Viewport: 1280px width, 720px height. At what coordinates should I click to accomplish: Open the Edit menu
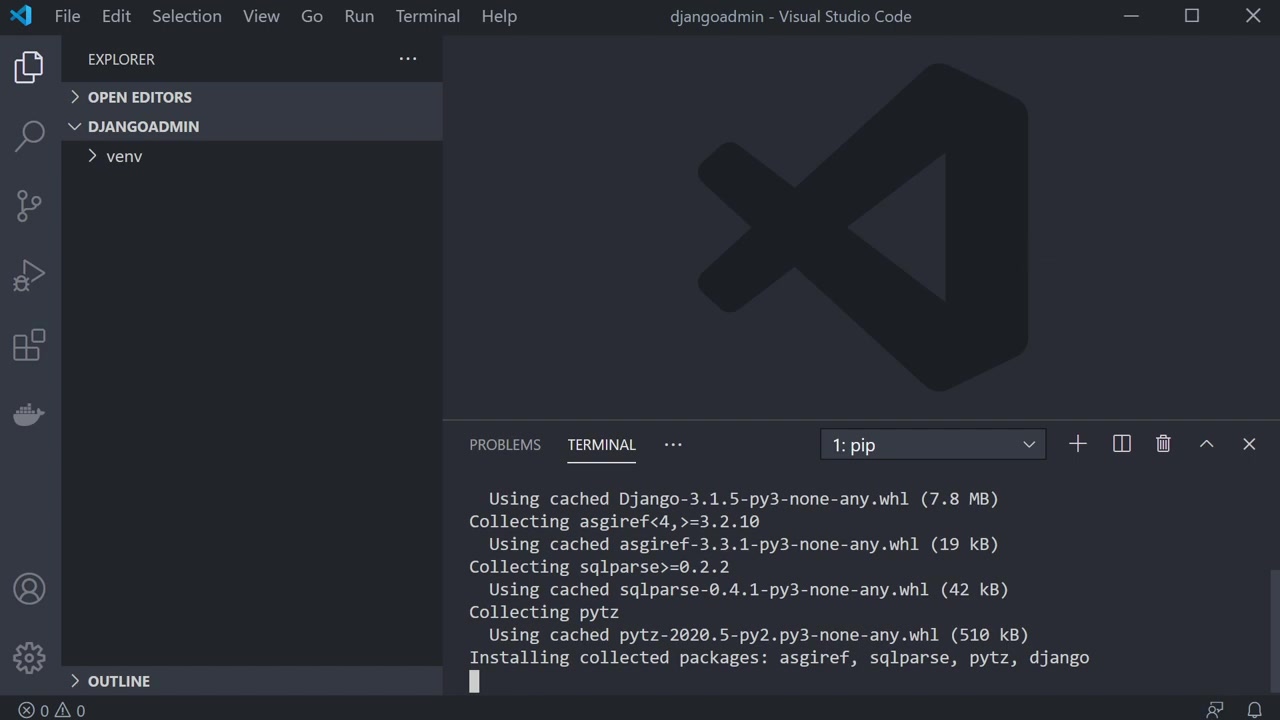(116, 16)
